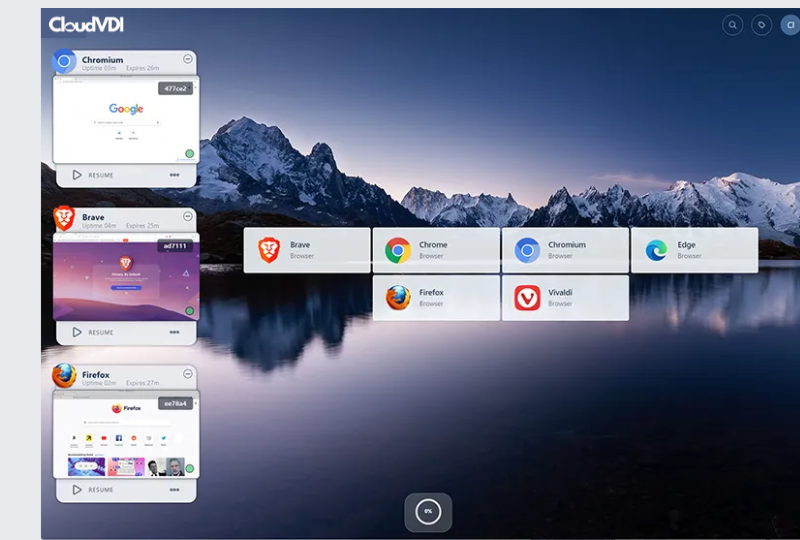Click the ad7111 session ID badge
This screenshot has width=800, height=540.
[x=176, y=246]
